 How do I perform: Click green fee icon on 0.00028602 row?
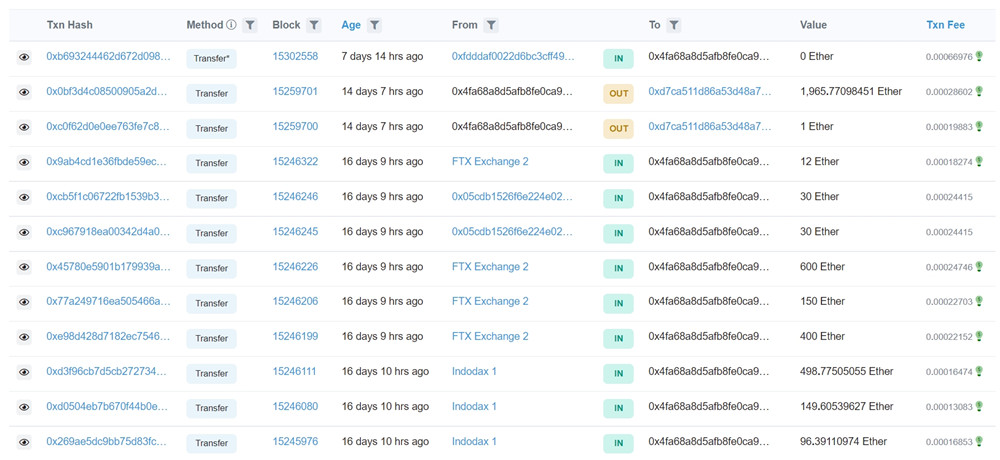coord(979,92)
